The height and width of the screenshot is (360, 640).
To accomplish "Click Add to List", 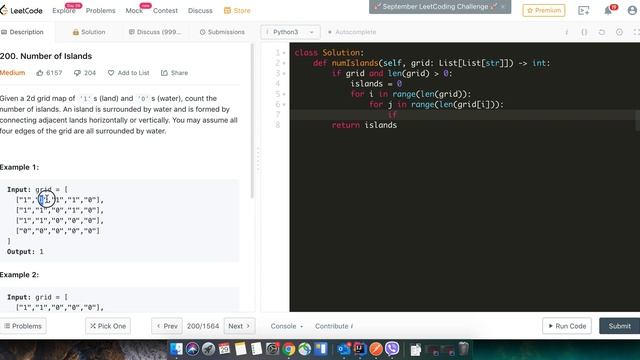I will (129, 73).
